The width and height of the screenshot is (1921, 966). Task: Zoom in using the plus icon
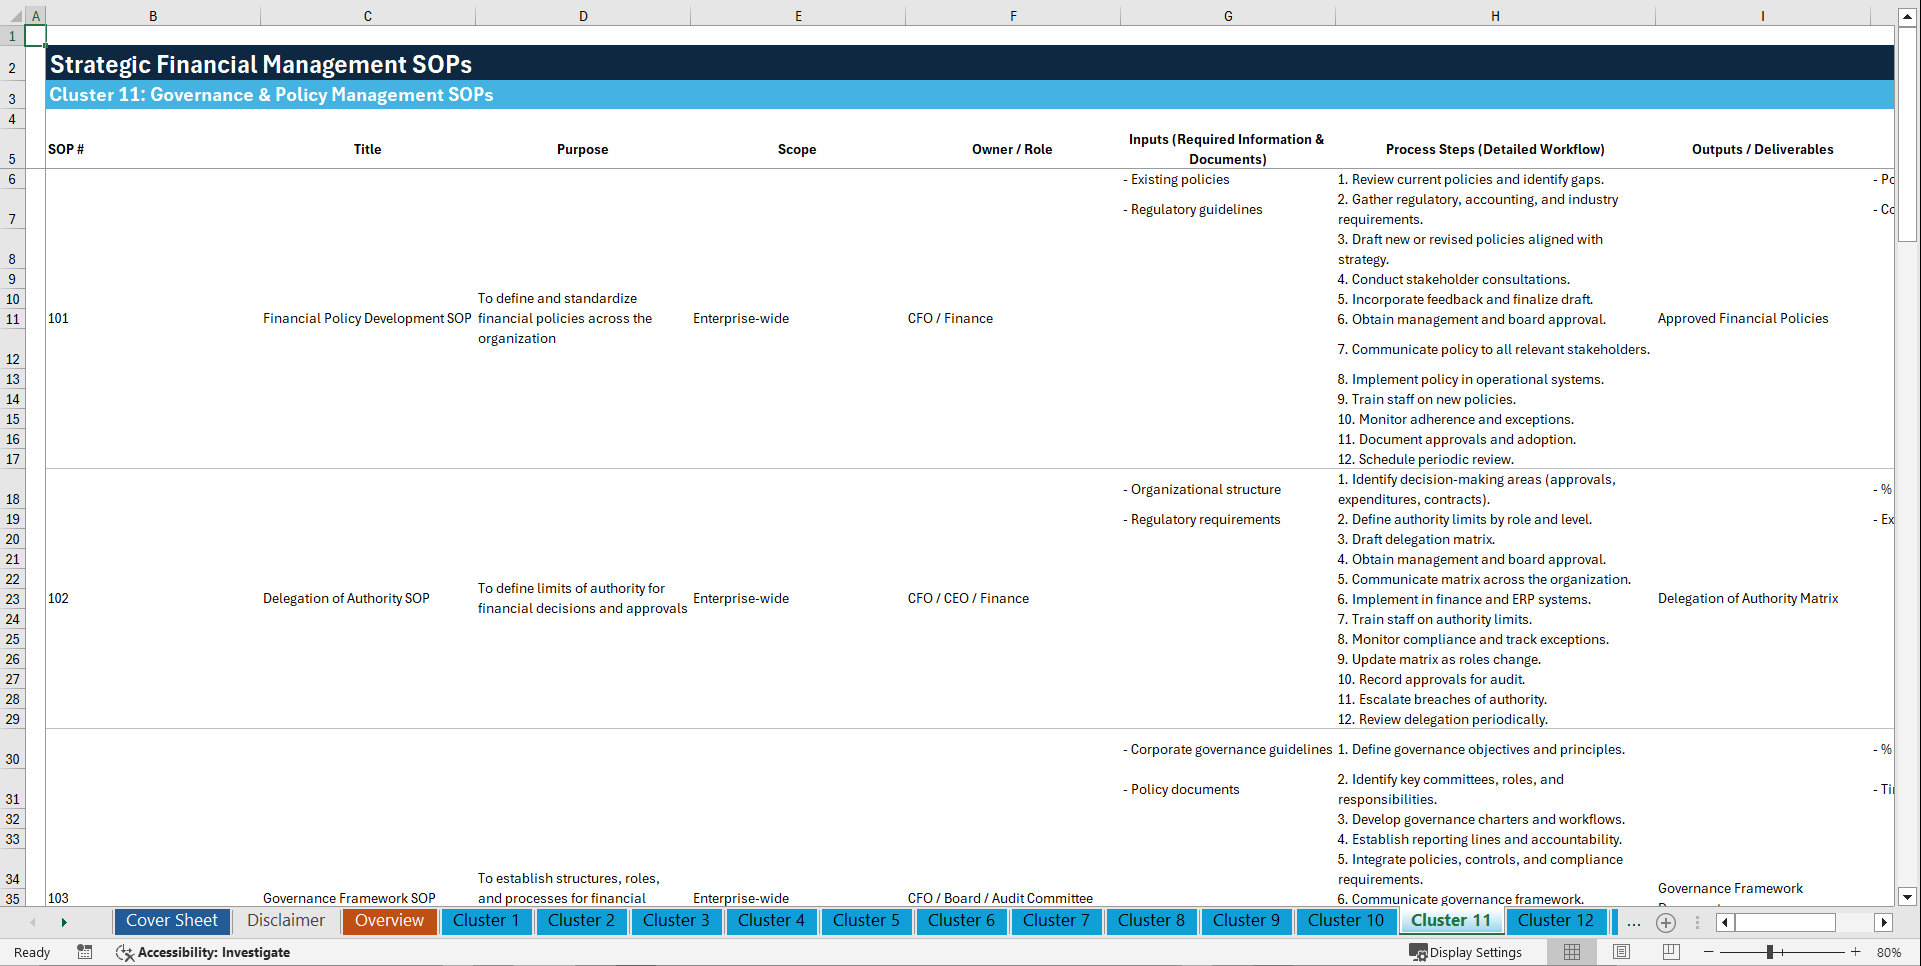point(1857,952)
